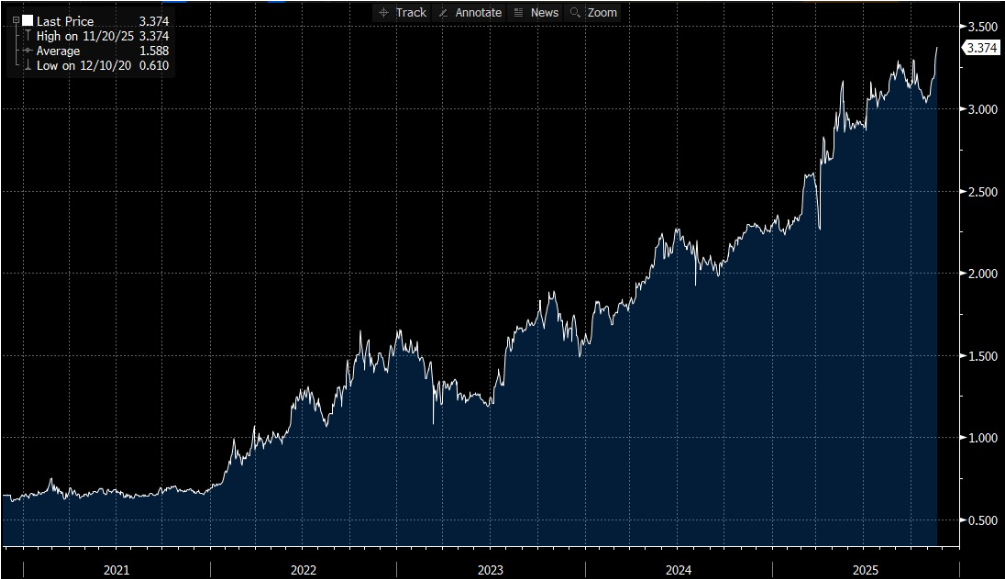Screen dimensions: 1005x579
Task: Click the white Last Price color swatch
Action: coord(28,21)
